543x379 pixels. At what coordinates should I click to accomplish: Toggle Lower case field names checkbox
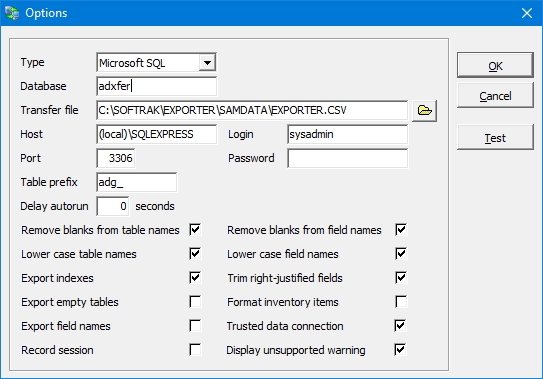(401, 254)
